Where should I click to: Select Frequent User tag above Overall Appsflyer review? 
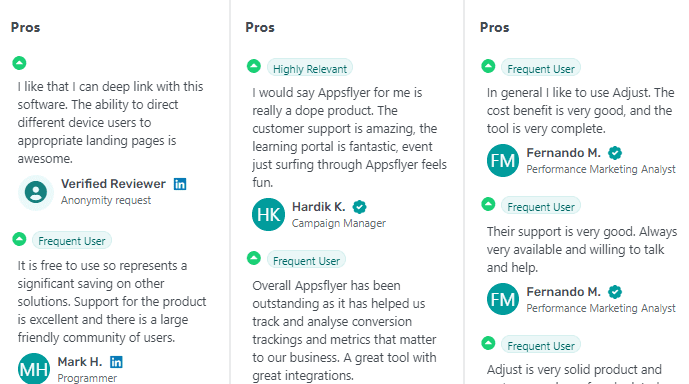click(306, 261)
